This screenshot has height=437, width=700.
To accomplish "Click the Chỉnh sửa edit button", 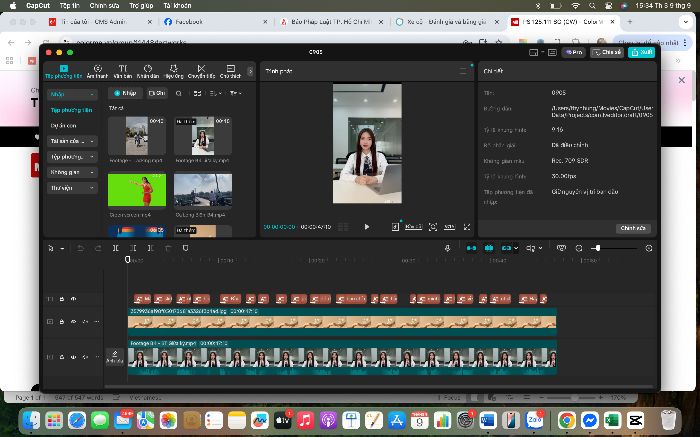I will pos(633,228).
